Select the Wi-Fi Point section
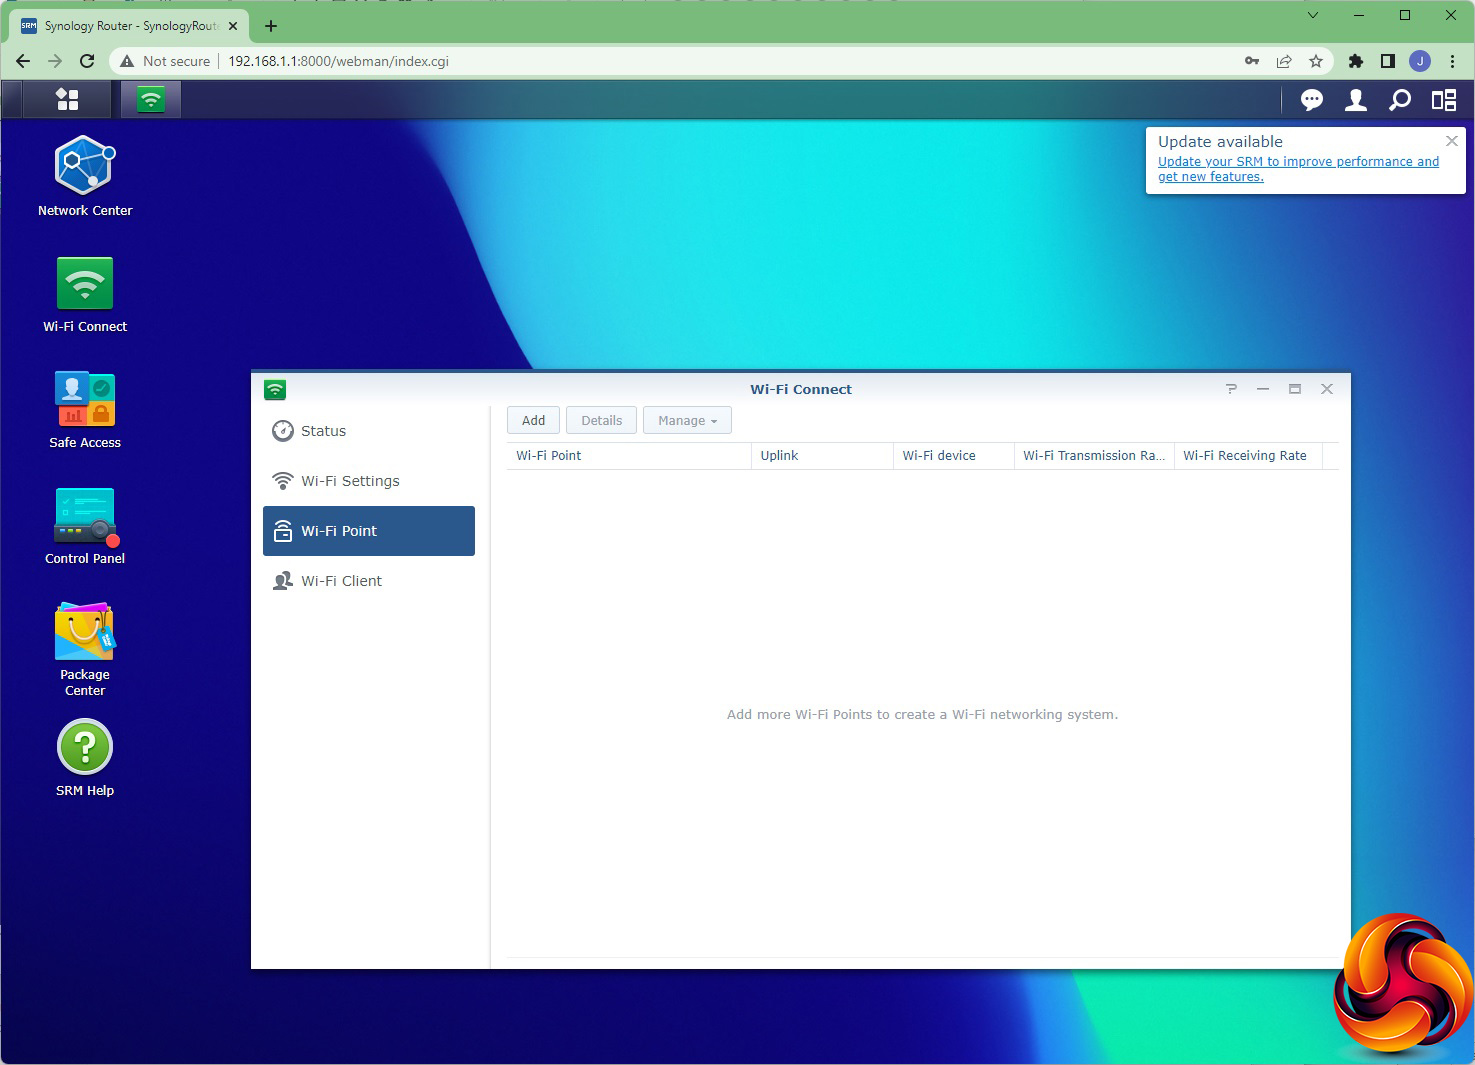 (x=369, y=531)
